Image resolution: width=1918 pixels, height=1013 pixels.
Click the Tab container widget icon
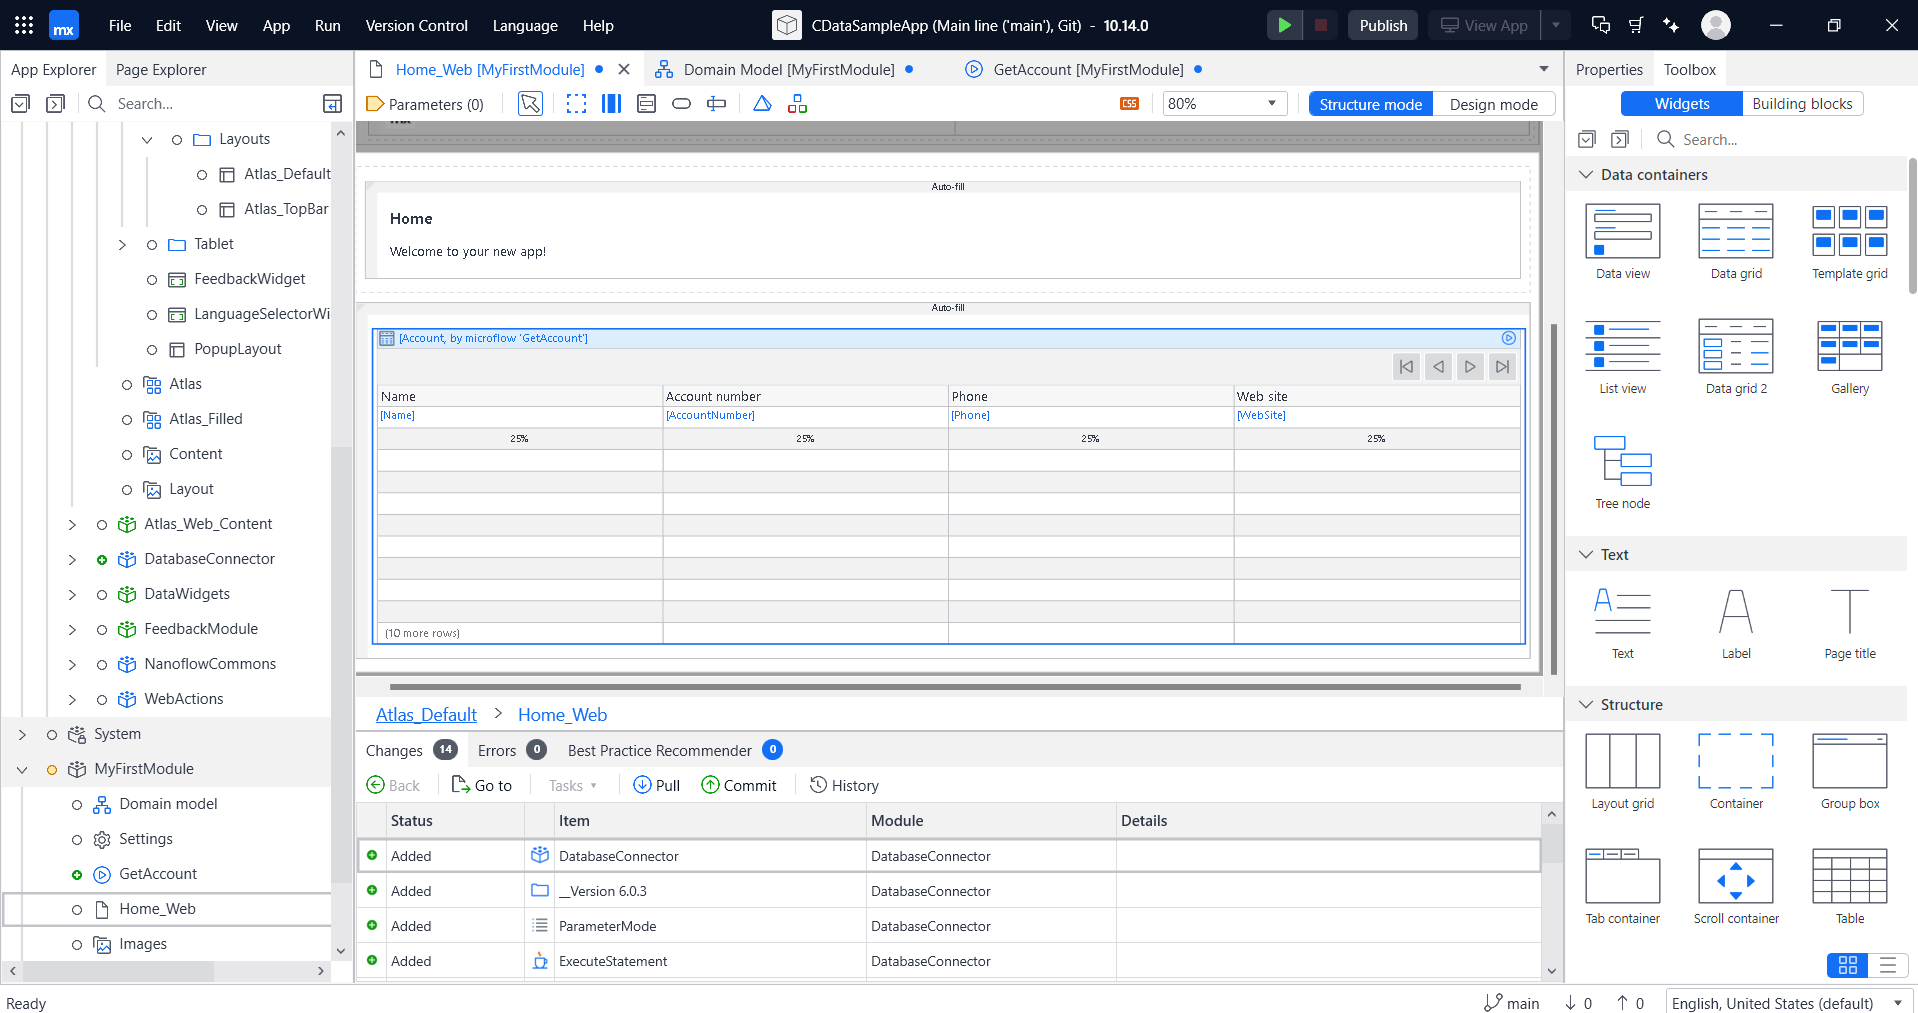1622,877
